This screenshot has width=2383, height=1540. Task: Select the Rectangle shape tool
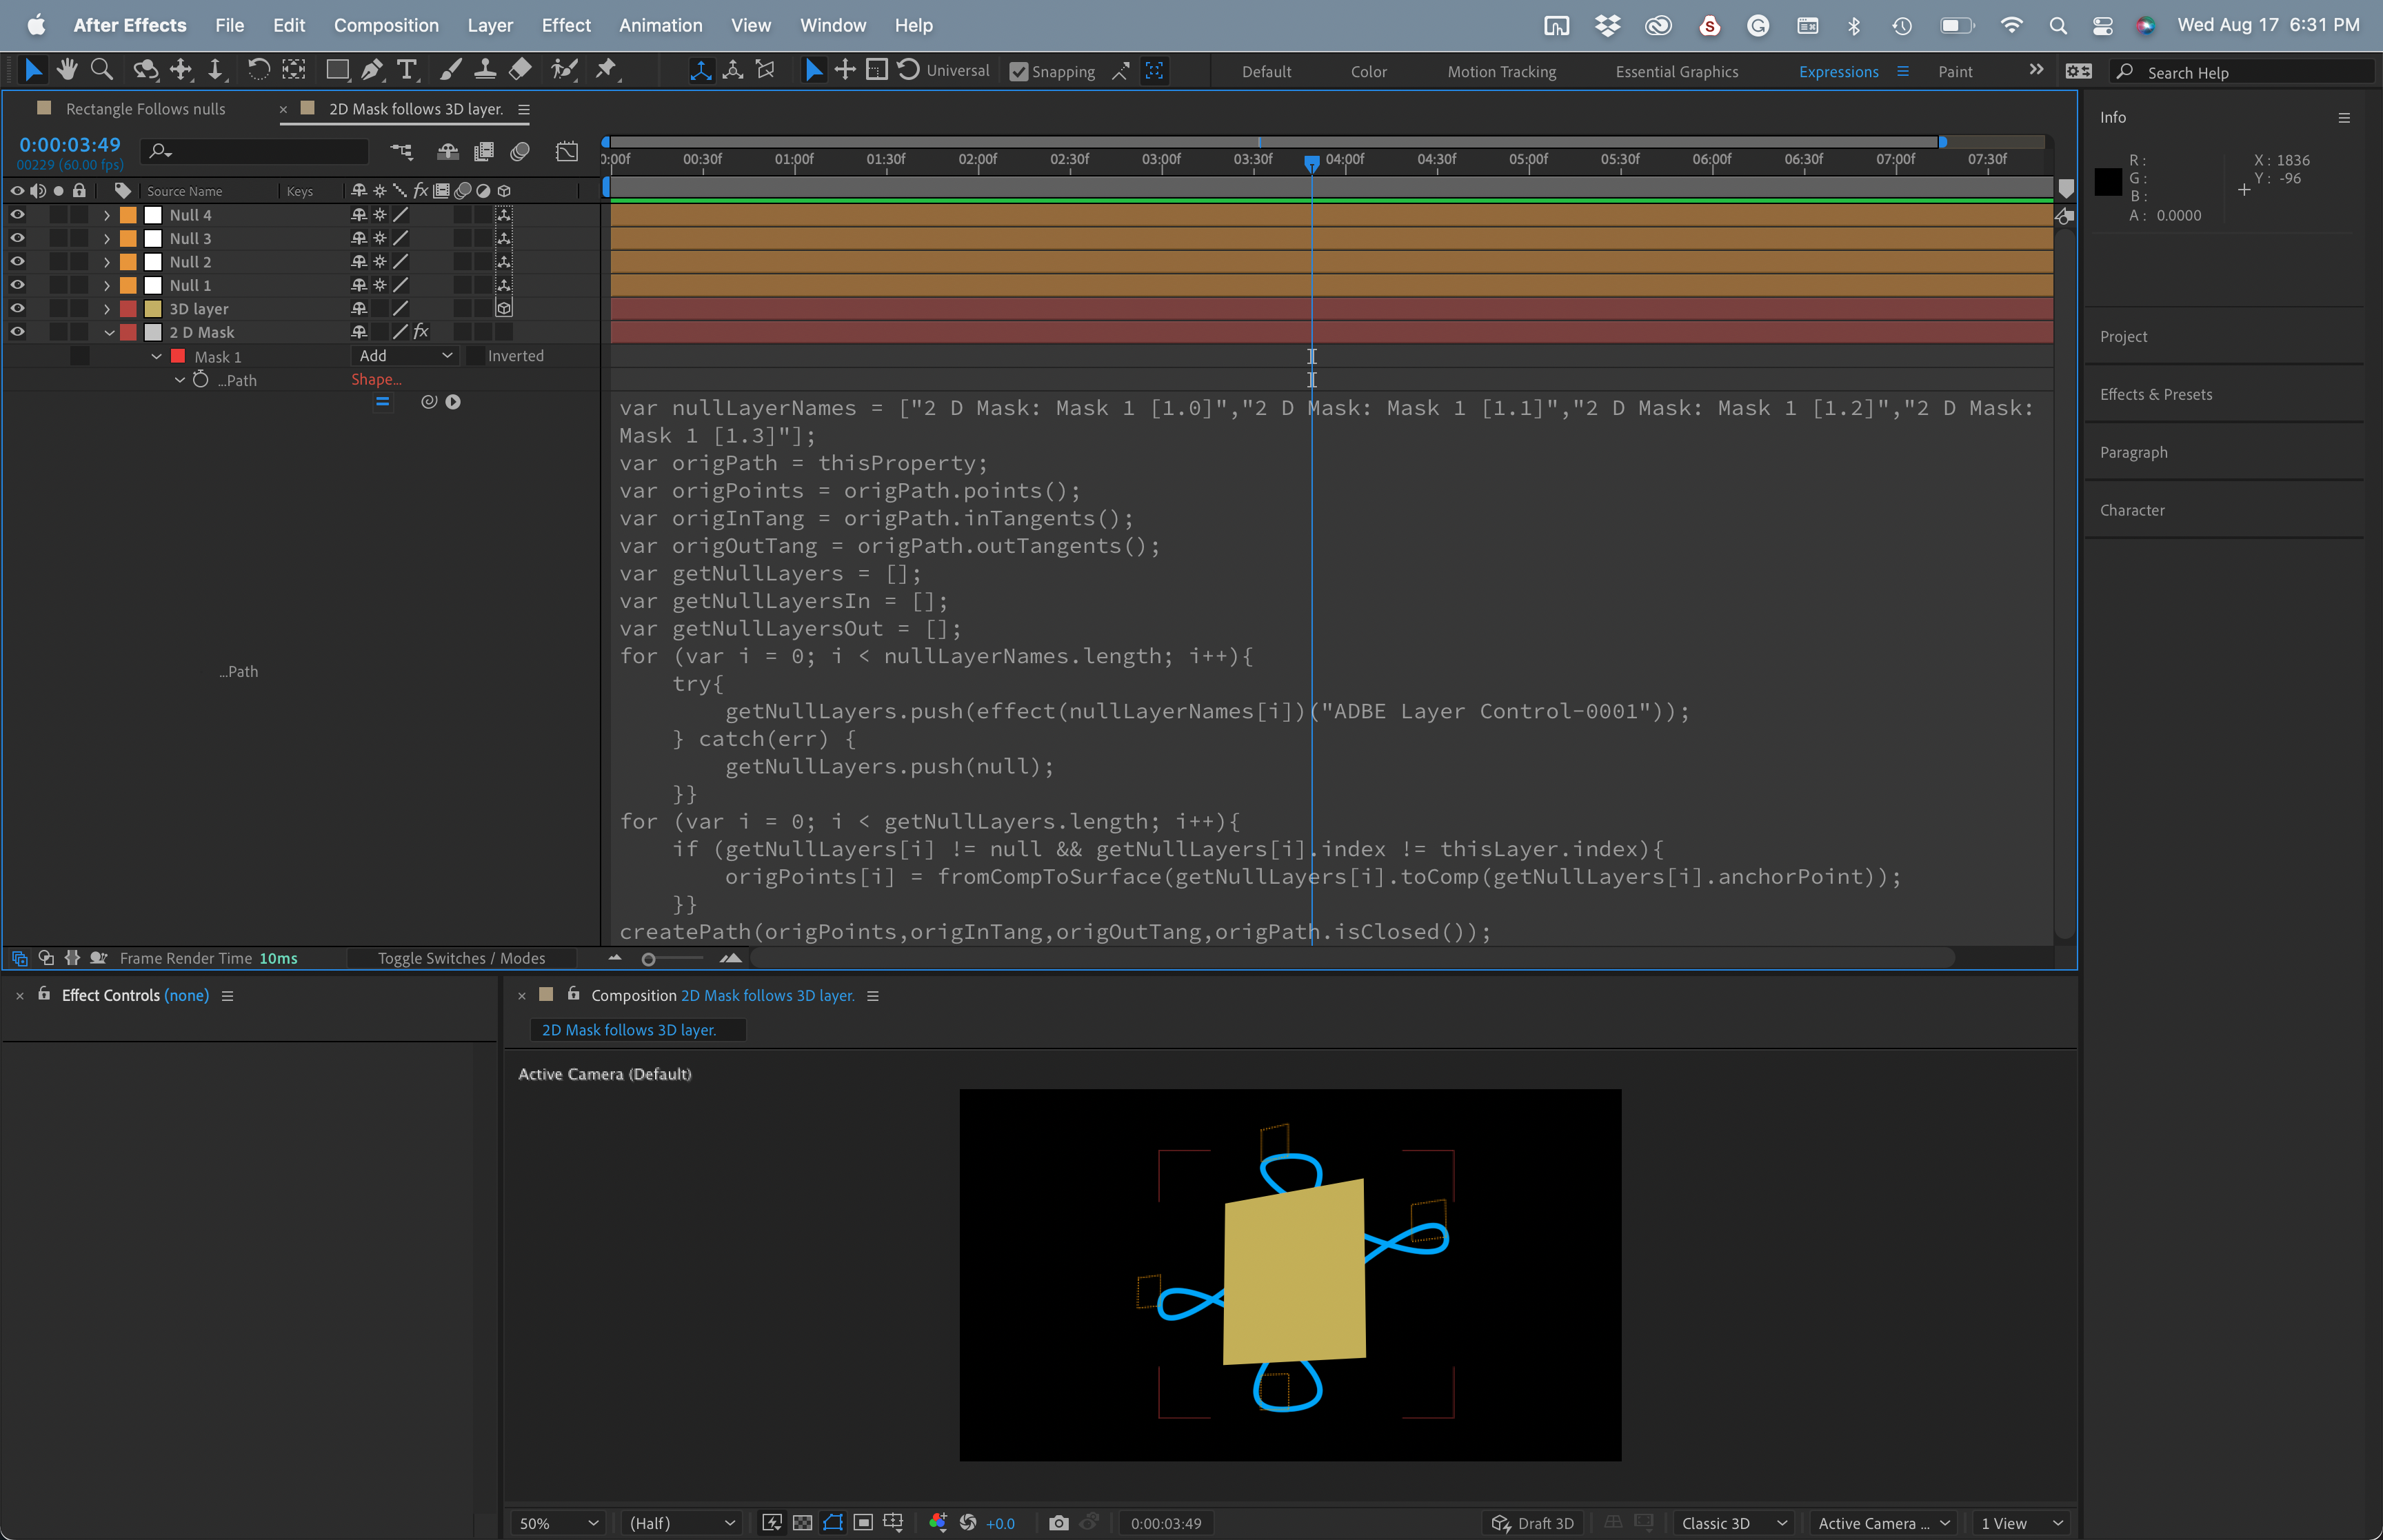337,70
